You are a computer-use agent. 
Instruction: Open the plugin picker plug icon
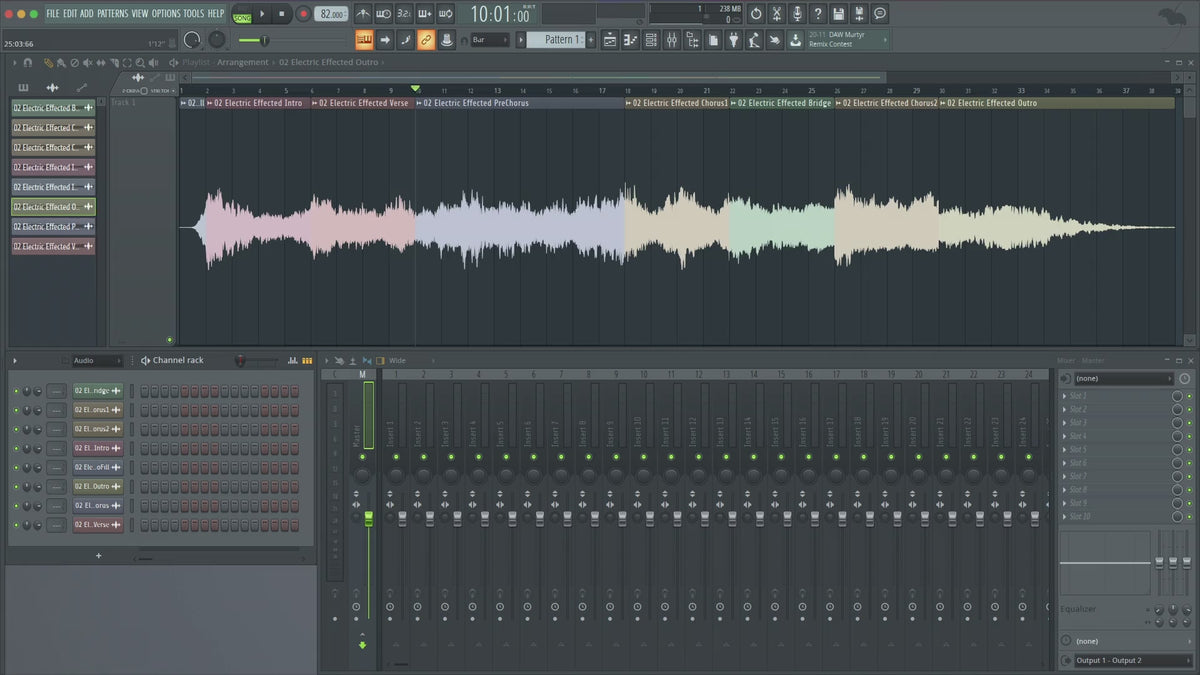pos(733,40)
